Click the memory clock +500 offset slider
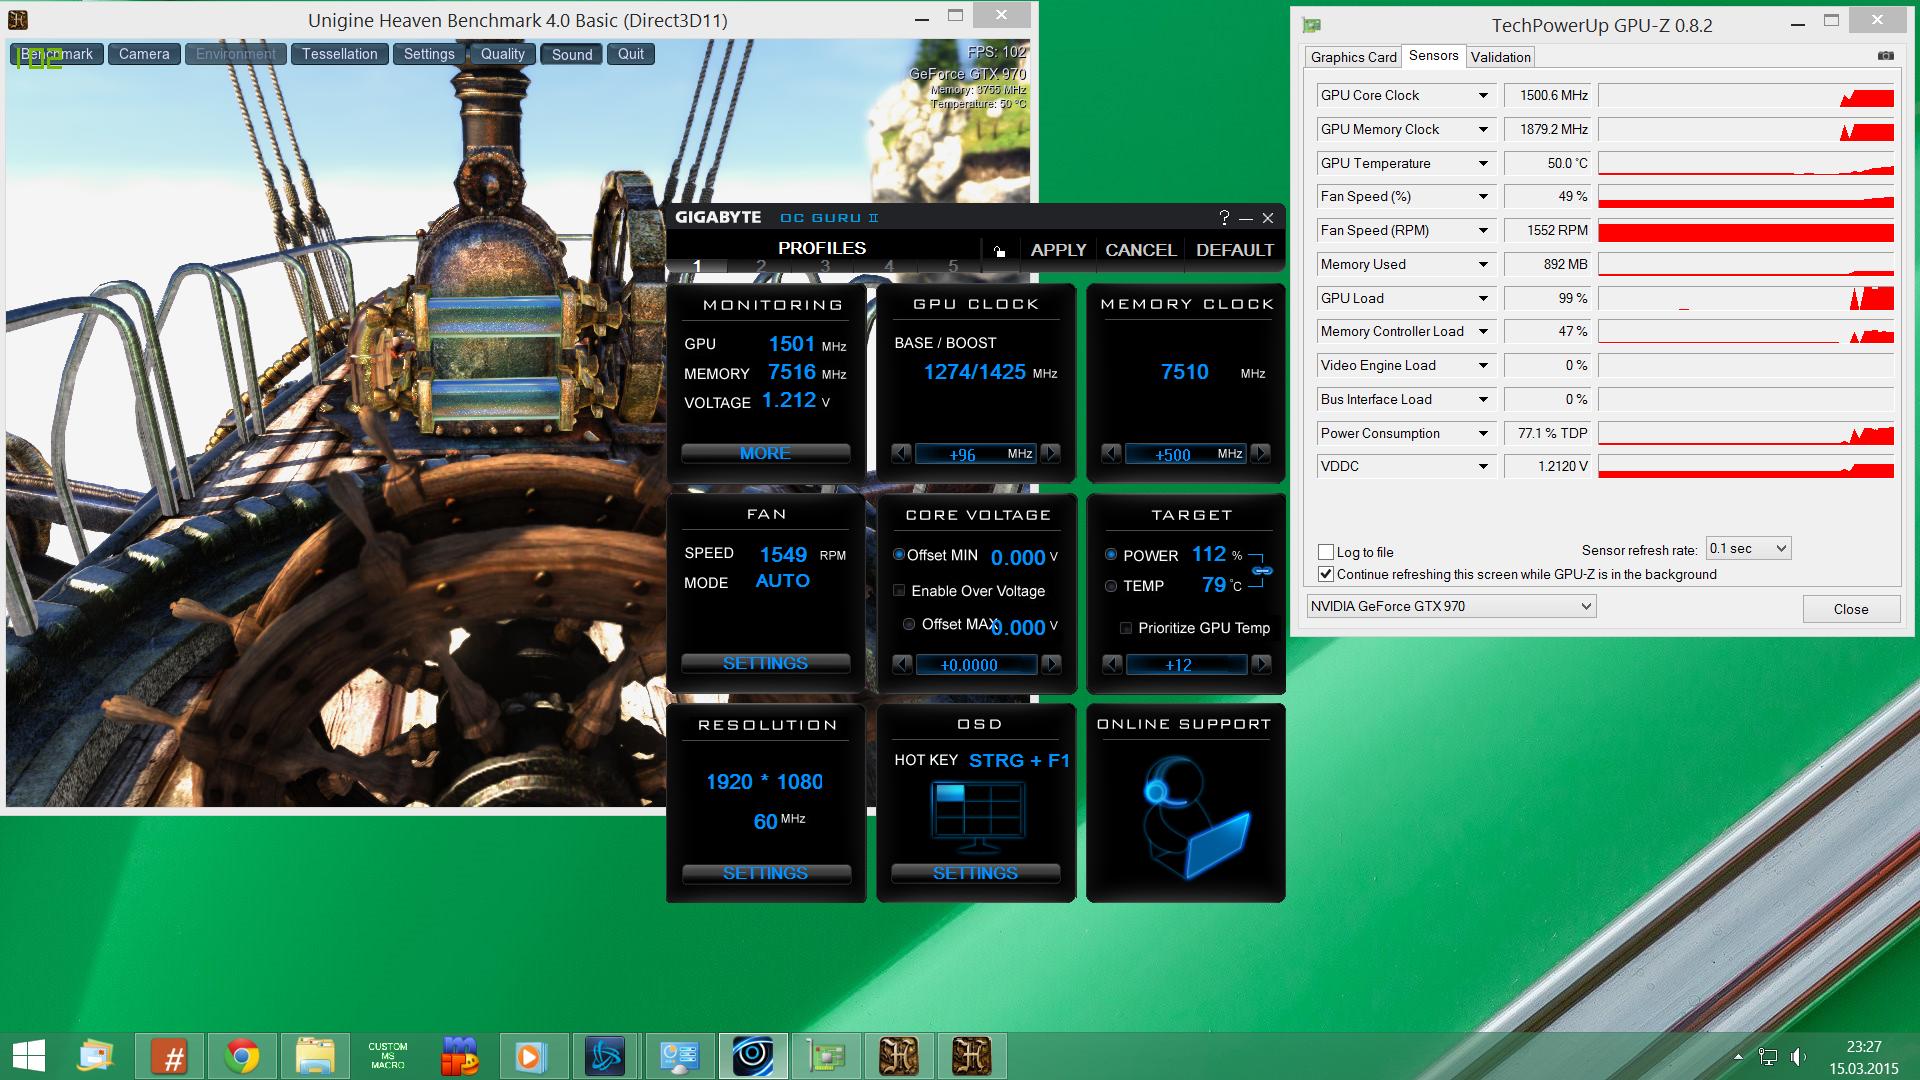Image resolution: width=1920 pixels, height=1080 pixels. point(1185,454)
